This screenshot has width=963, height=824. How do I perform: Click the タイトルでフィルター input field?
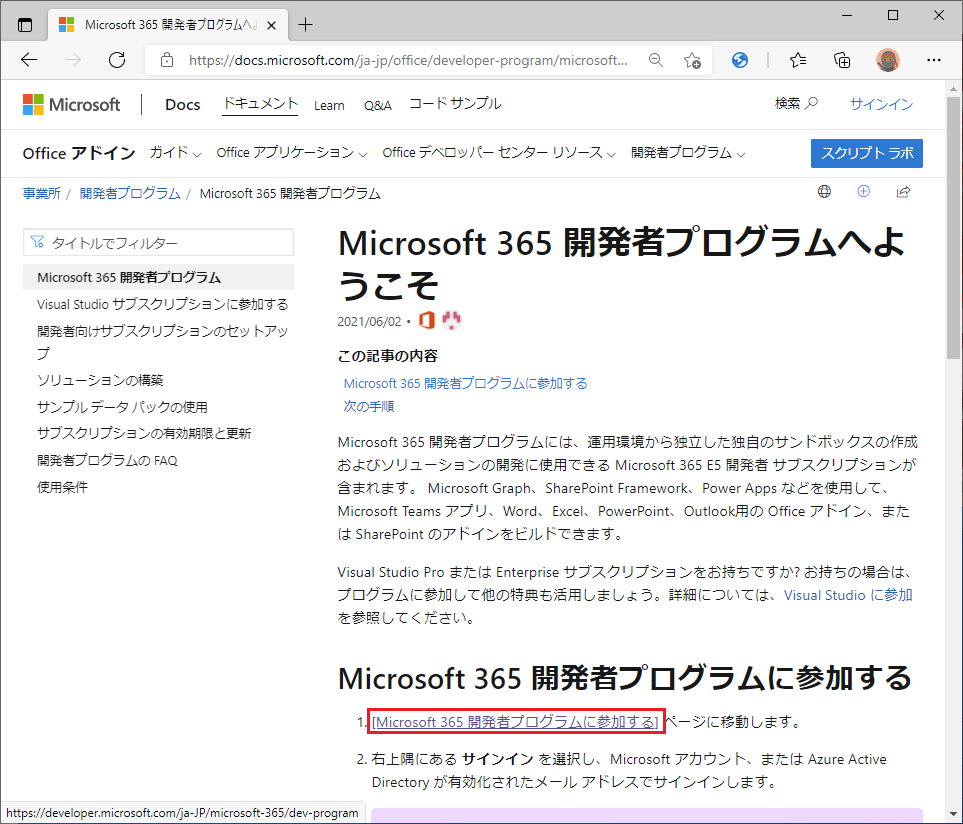pos(158,243)
